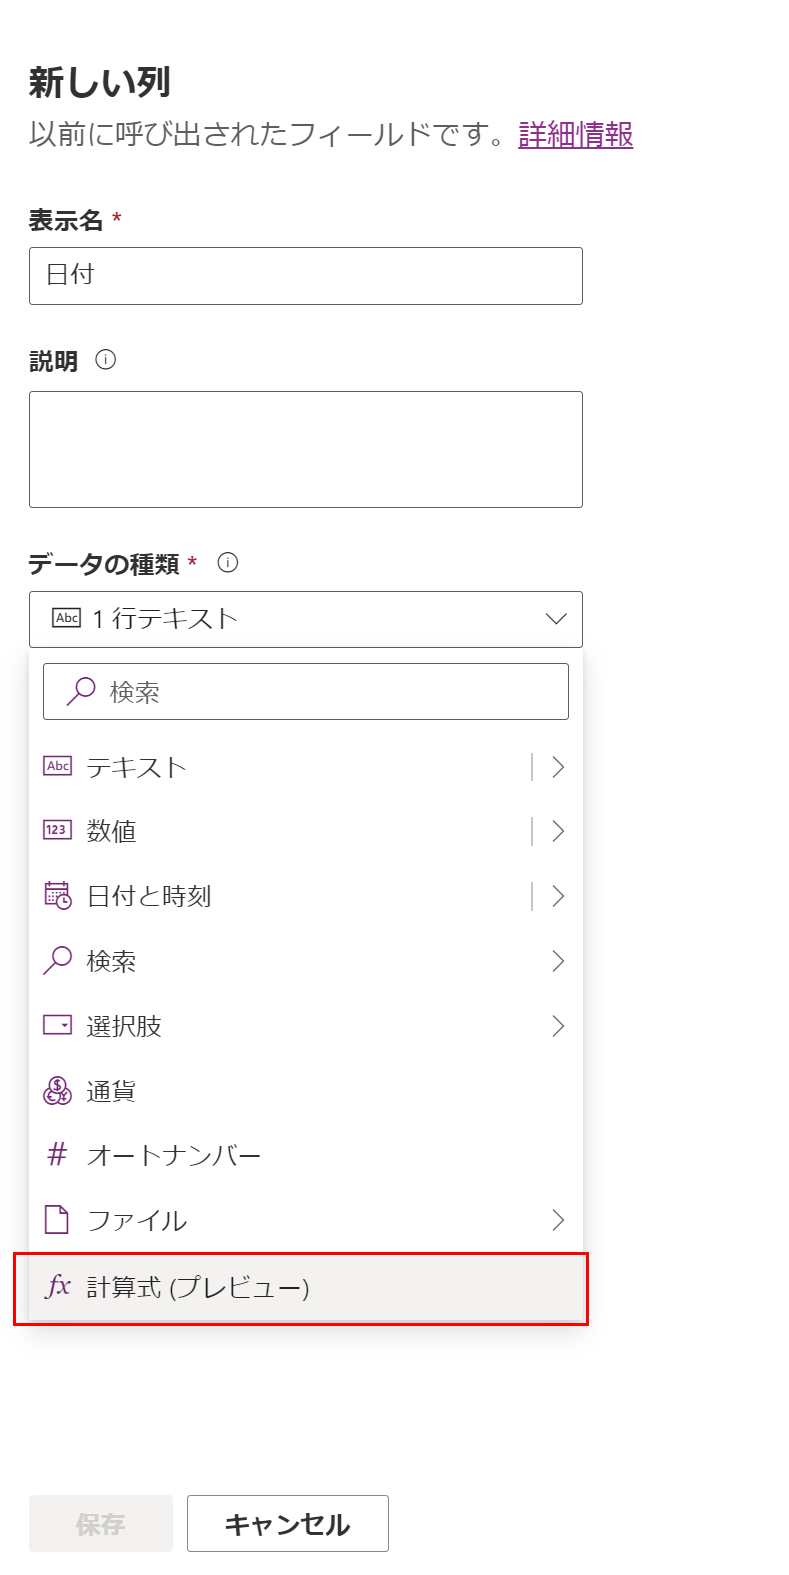This screenshot has width=789, height=1575.
Task: Click the info icon beside 説明 label
Action: (x=105, y=359)
